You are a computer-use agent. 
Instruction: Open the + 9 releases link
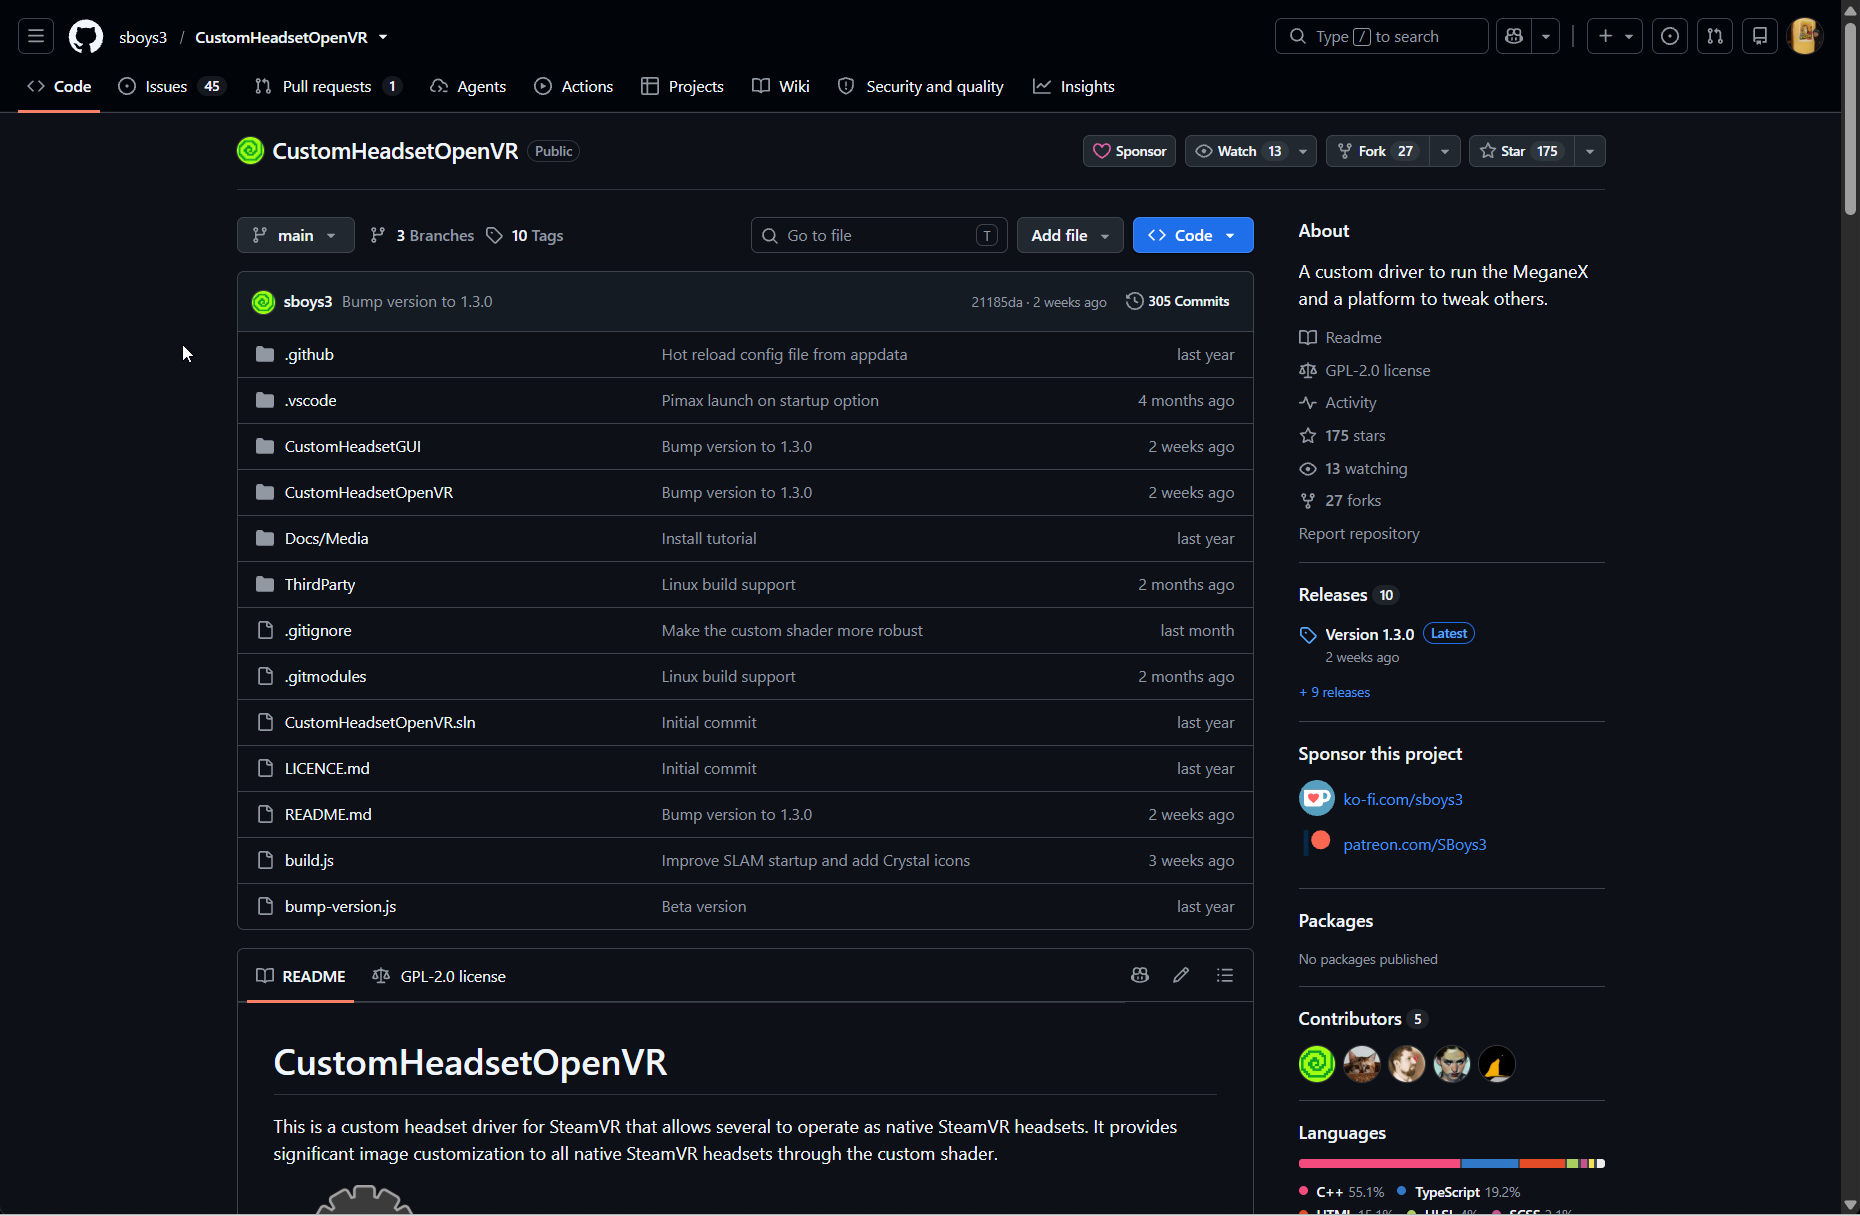[x=1334, y=693]
